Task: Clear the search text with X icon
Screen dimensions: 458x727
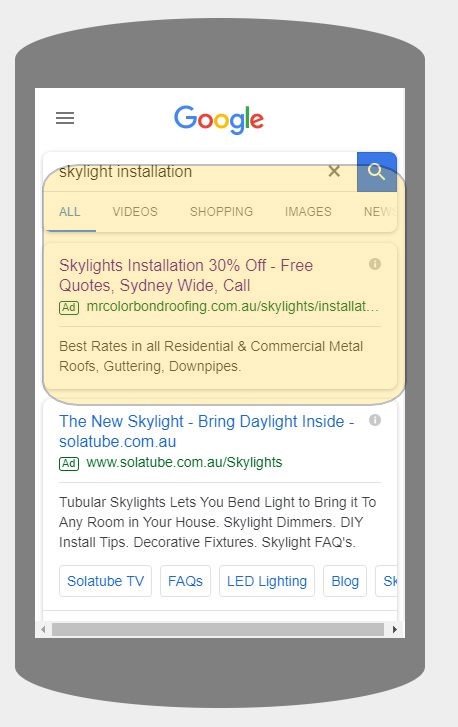Action: (334, 171)
